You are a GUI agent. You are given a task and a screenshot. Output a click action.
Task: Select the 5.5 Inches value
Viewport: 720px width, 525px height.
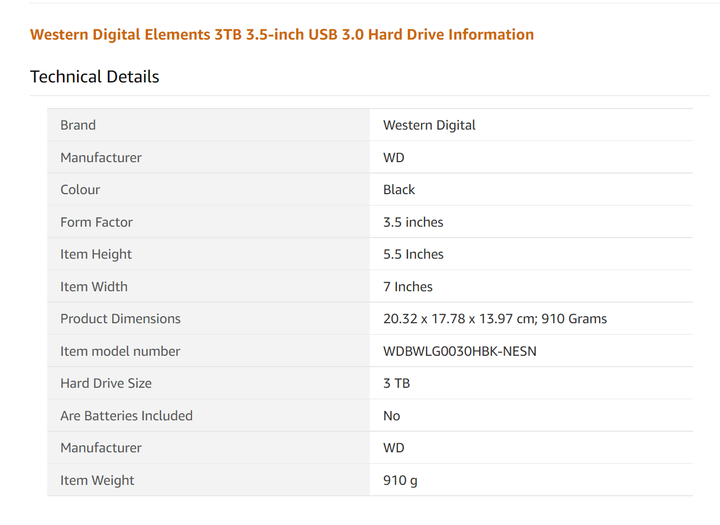[x=413, y=254]
